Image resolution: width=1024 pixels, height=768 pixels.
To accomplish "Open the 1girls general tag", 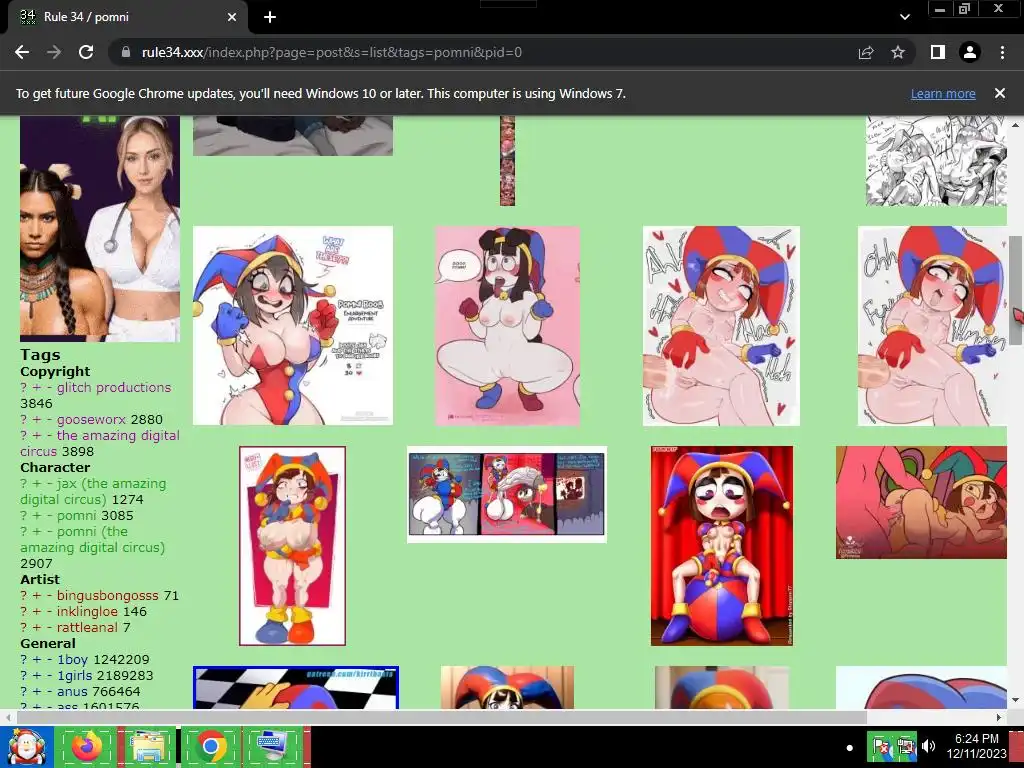I will [74, 675].
